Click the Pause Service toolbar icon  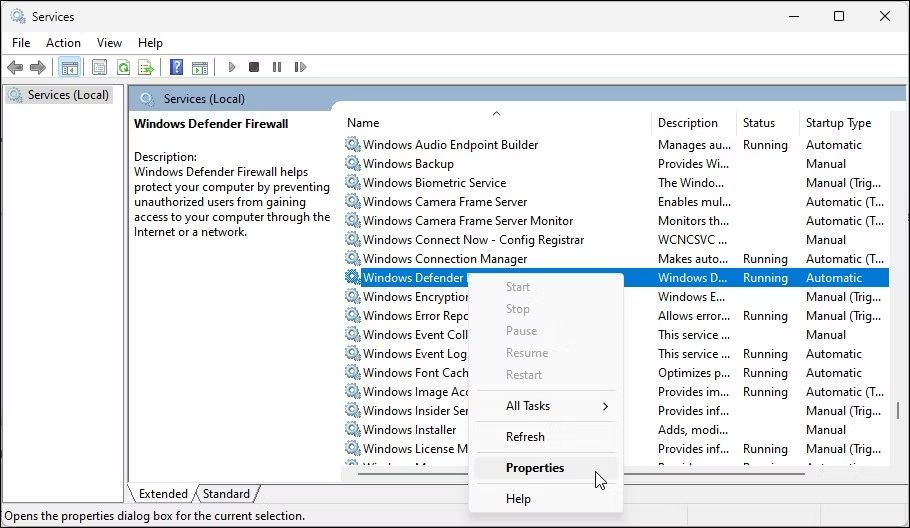277,67
